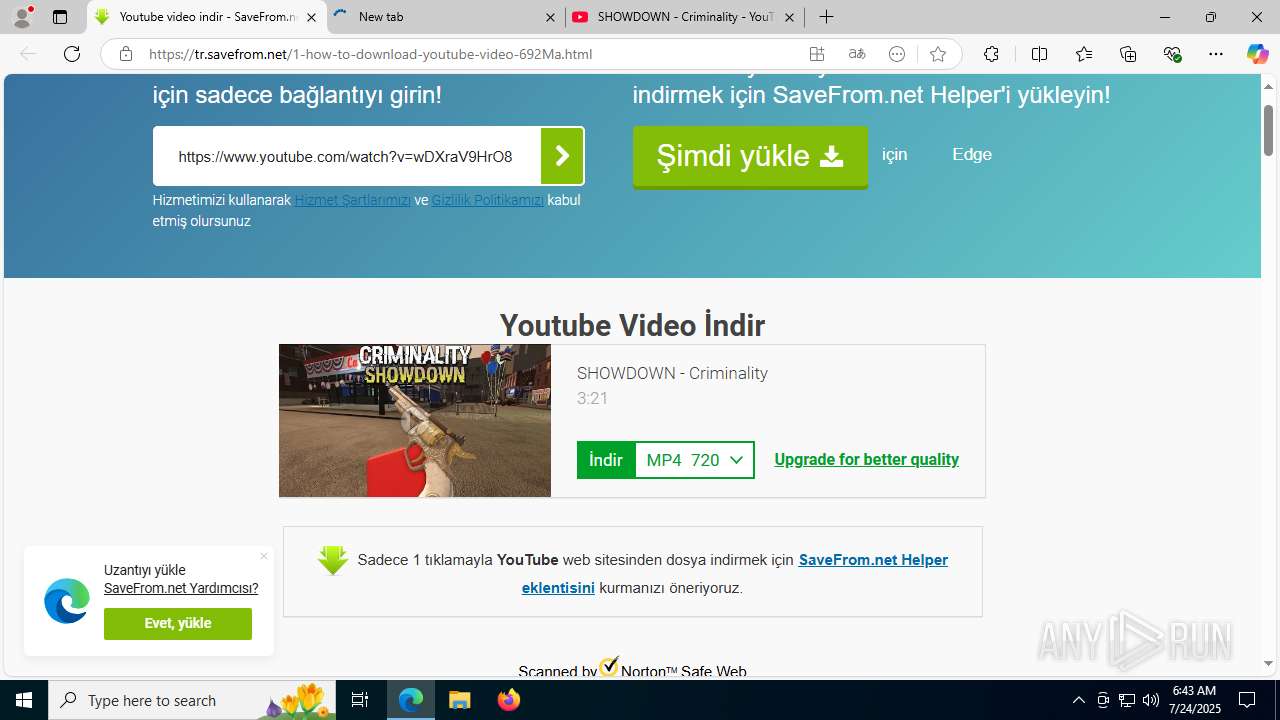Image resolution: width=1280 pixels, height=720 pixels.
Task: Open the volume speaker icon
Action: coord(1150,700)
